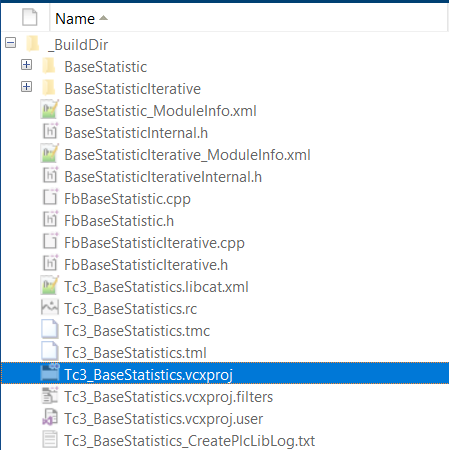Select the file name Tc3_BaseStatistics.tmc
Screen dimensions: 449x450
tap(137, 331)
